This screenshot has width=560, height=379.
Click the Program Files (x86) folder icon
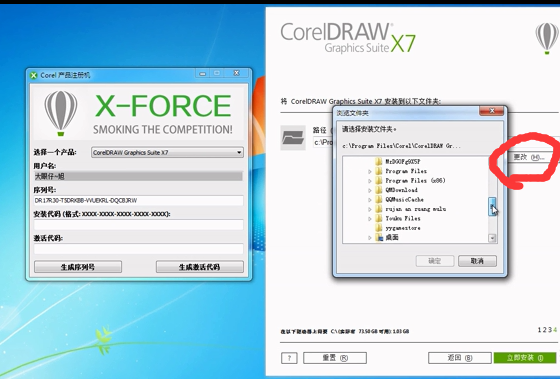coord(379,180)
